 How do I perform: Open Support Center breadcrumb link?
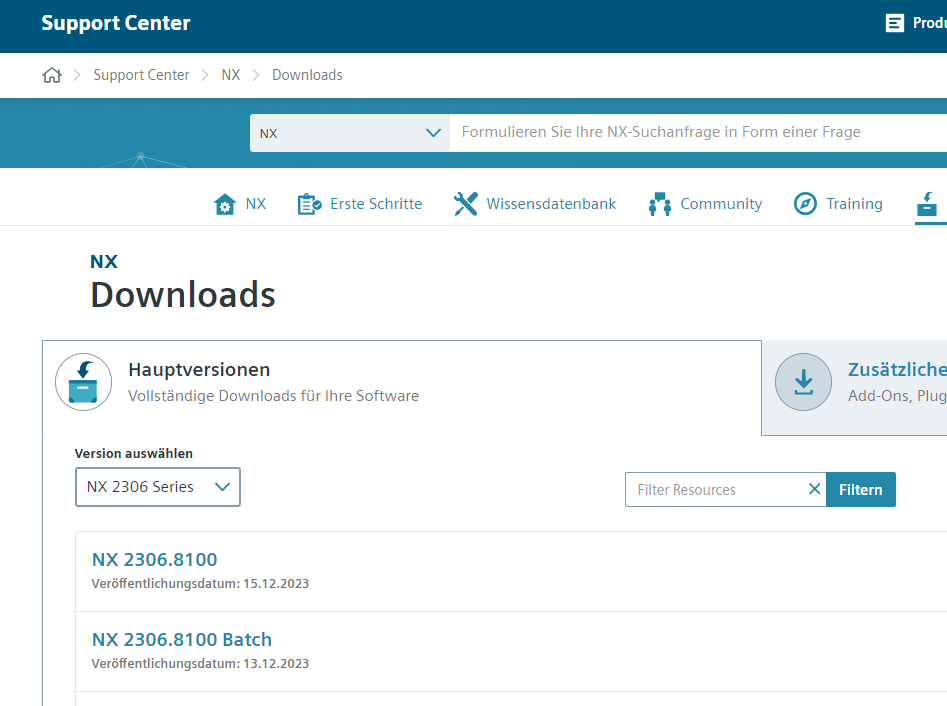tap(141, 75)
